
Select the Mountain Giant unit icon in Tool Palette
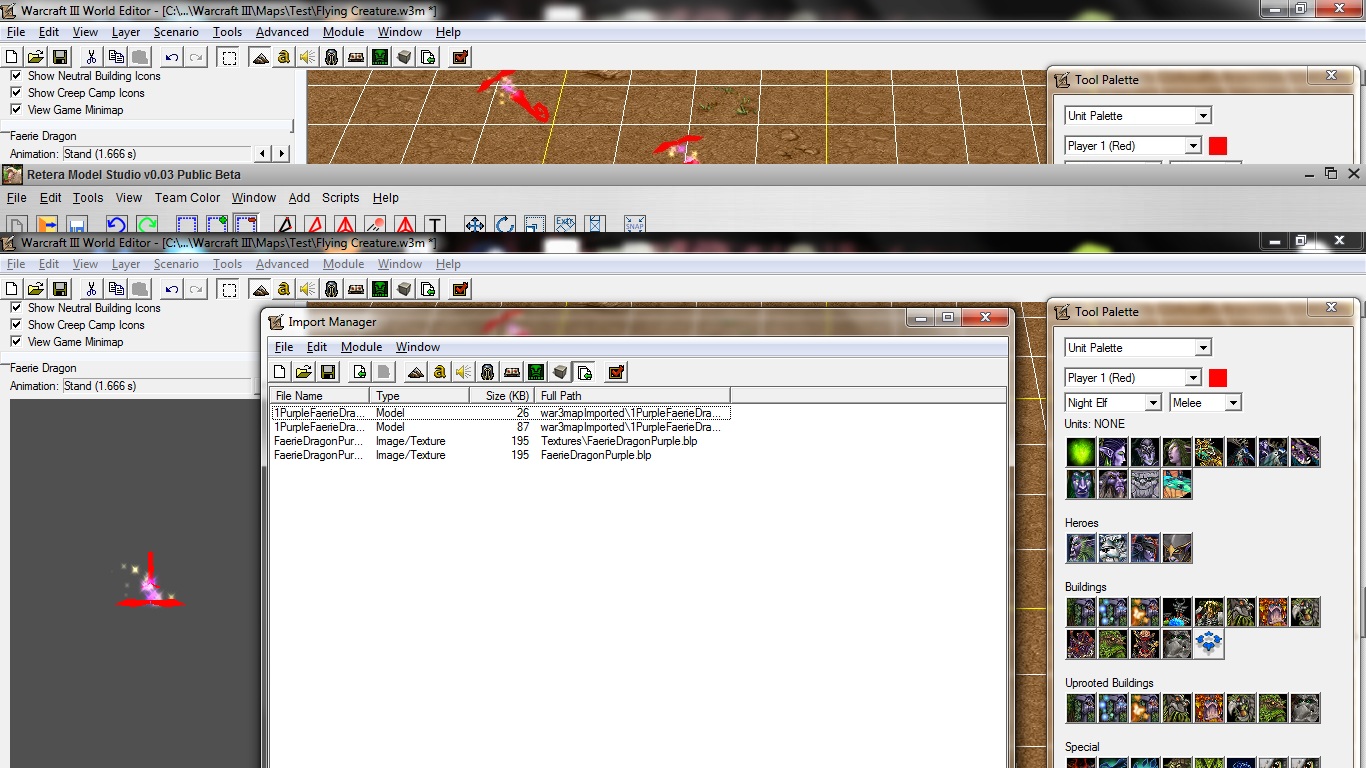1145,484
